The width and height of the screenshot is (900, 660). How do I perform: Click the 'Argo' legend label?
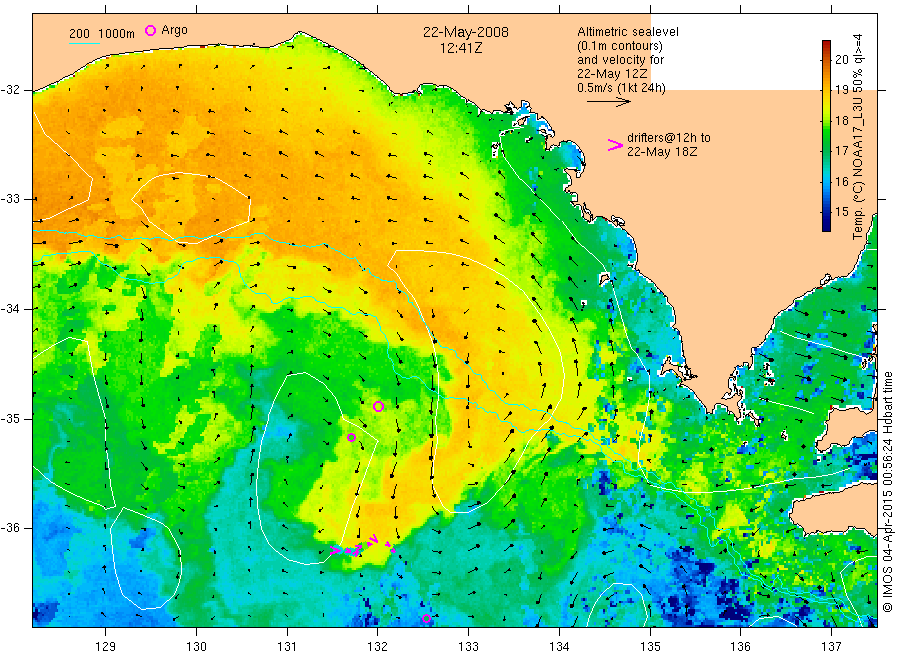(x=174, y=30)
